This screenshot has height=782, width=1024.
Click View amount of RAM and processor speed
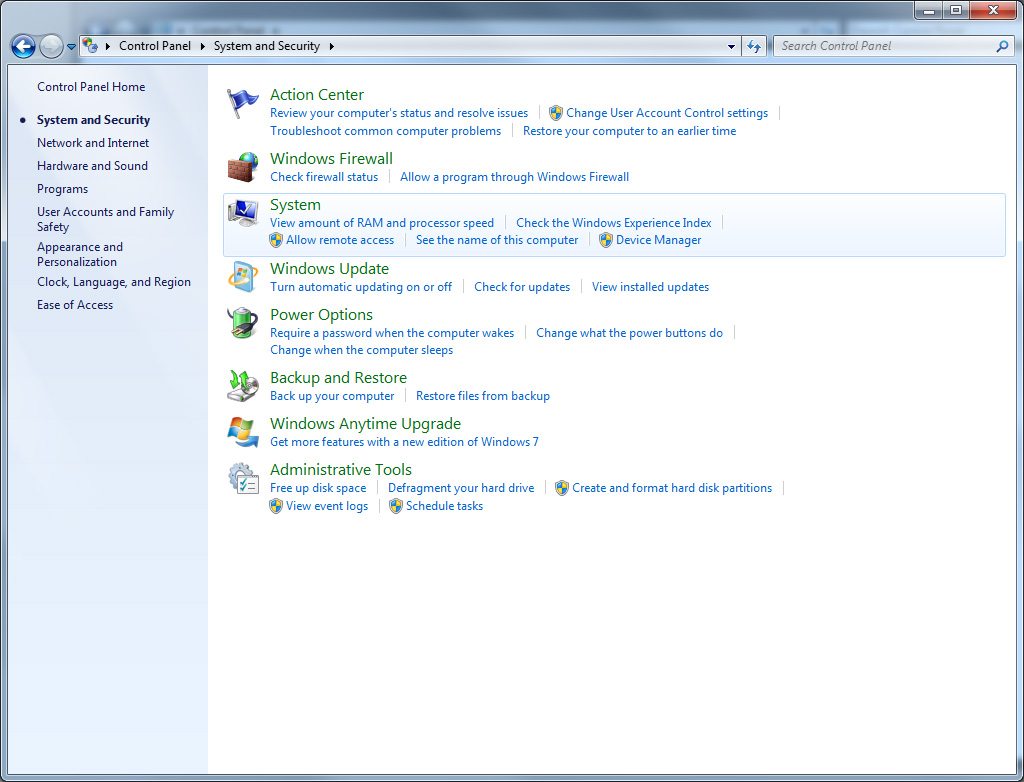(382, 223)
